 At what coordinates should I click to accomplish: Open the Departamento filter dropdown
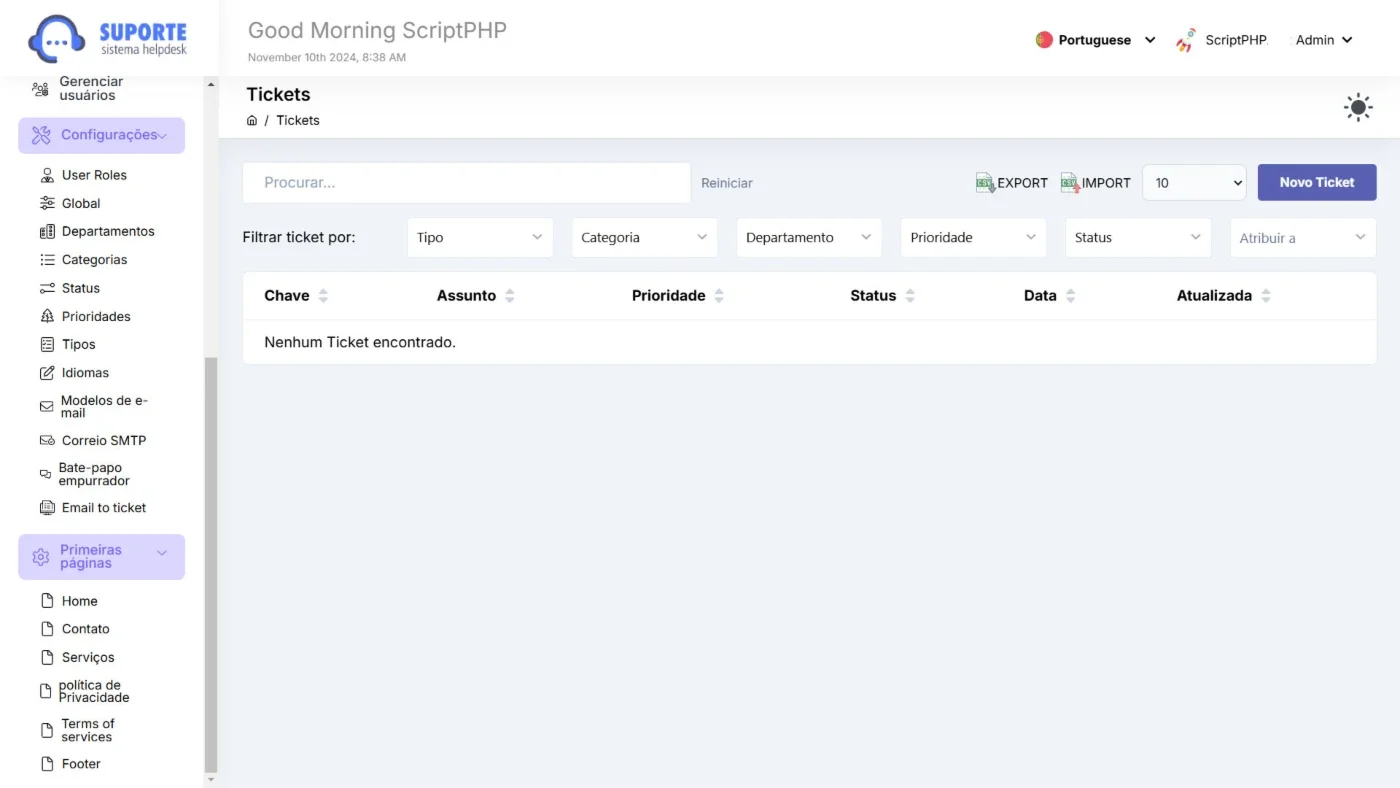[809, 238]
